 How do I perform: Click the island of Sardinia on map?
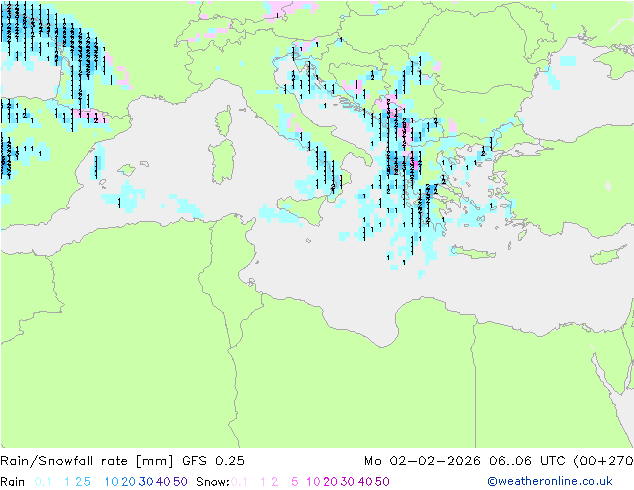click(x=222, y=162)
